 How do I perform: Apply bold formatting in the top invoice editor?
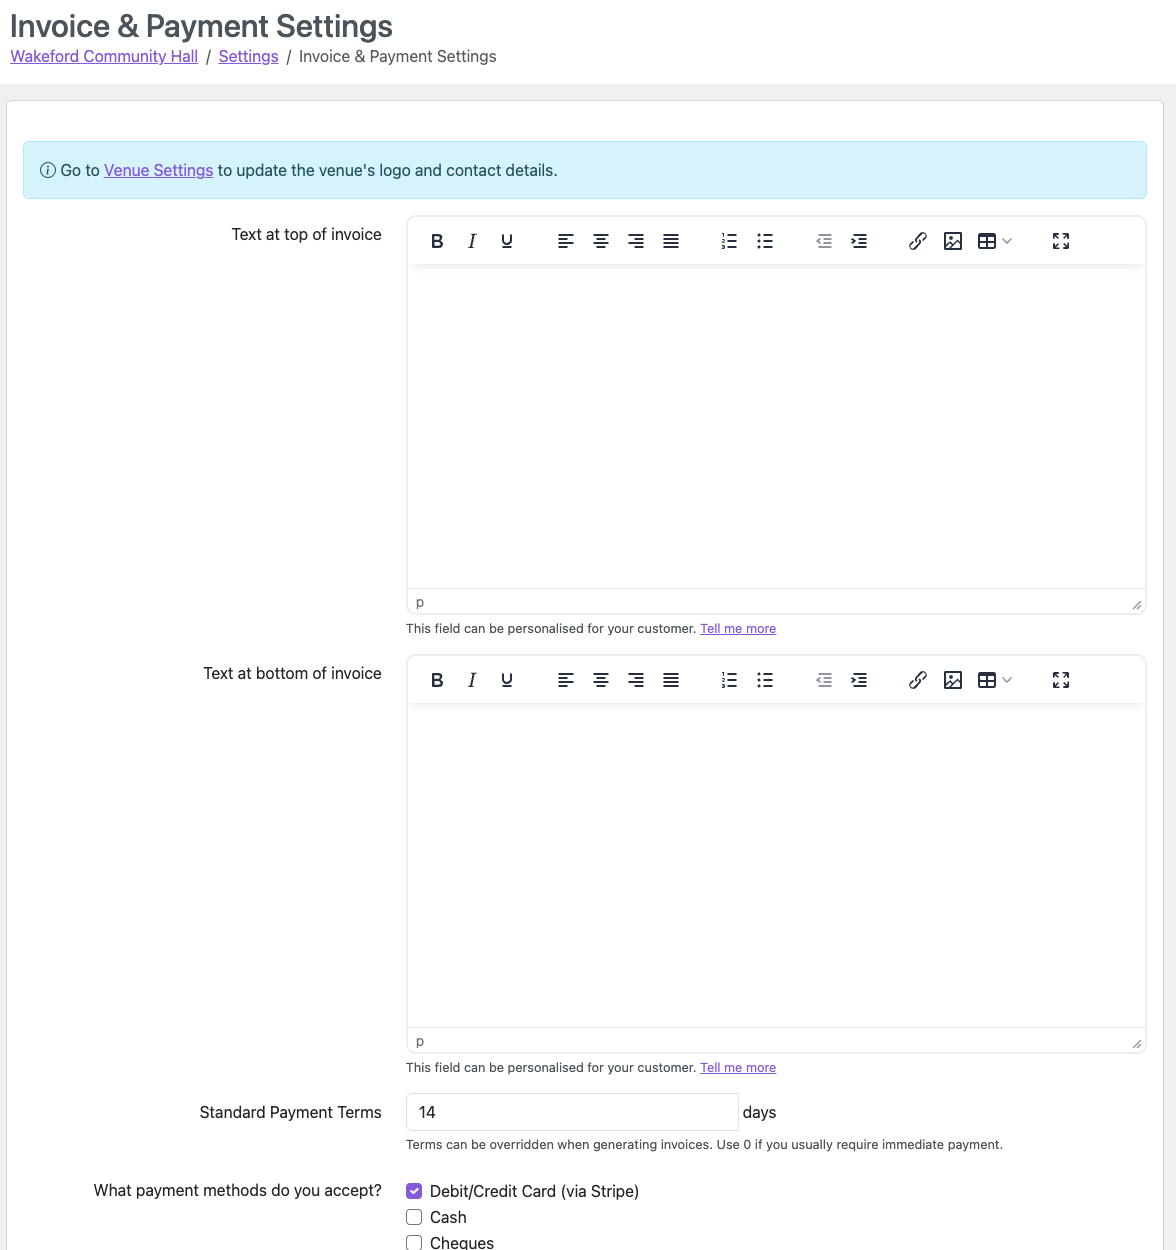pyautogui.click(x=437, y=240)
